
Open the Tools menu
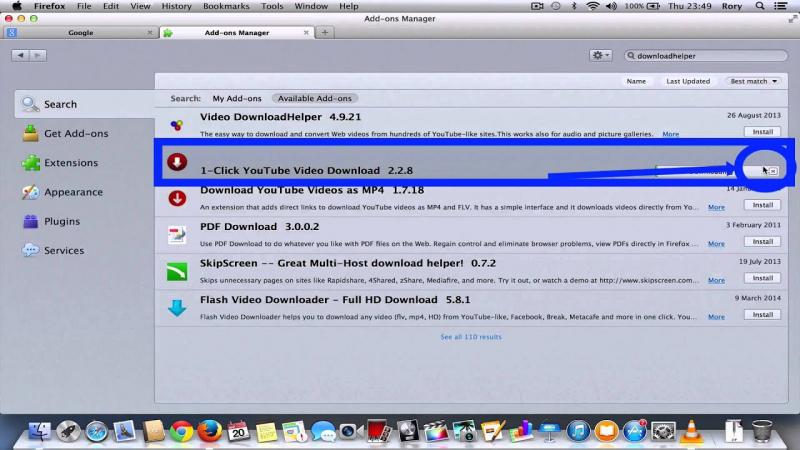pos(271,6)
